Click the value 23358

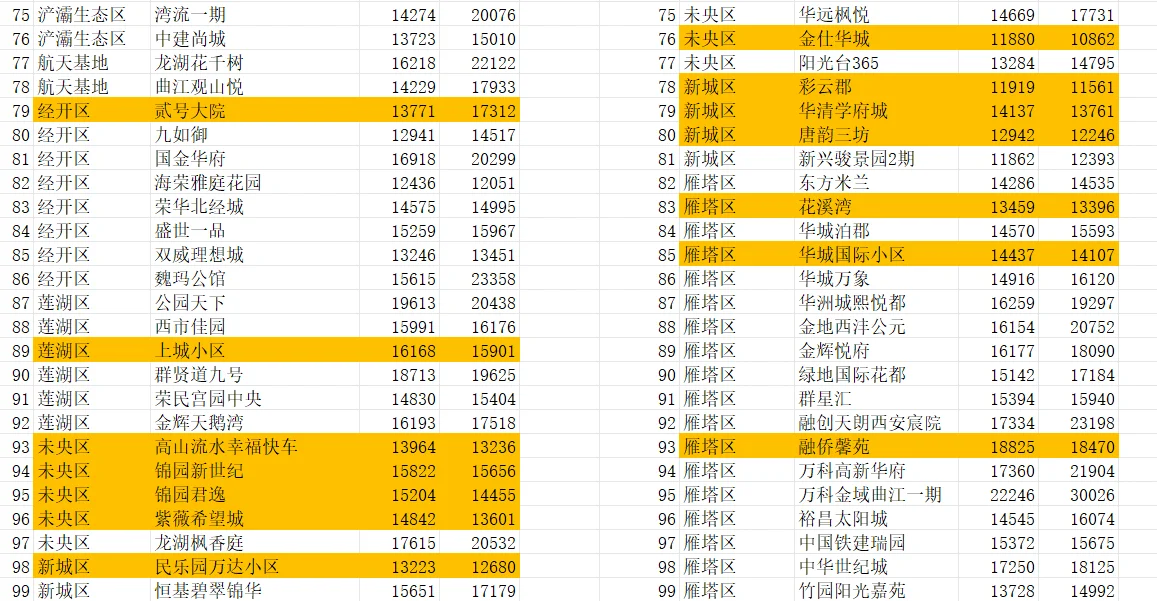click(494, 278)
